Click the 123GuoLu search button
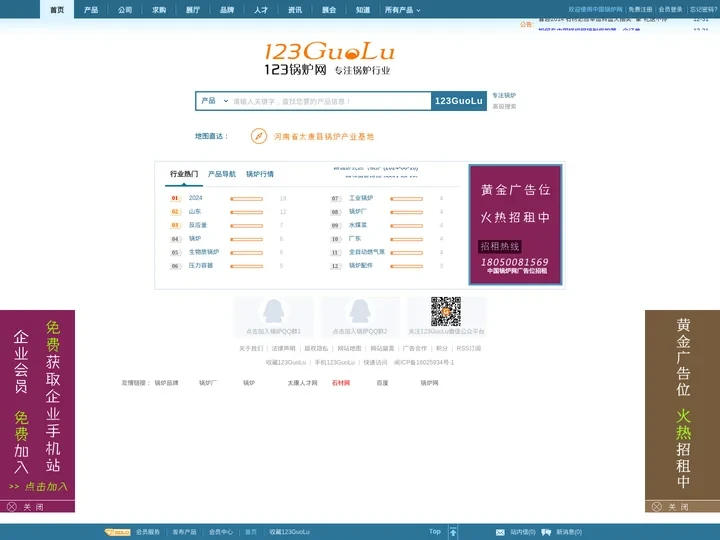Screen dimensions: 720x540 click(459, 101)
